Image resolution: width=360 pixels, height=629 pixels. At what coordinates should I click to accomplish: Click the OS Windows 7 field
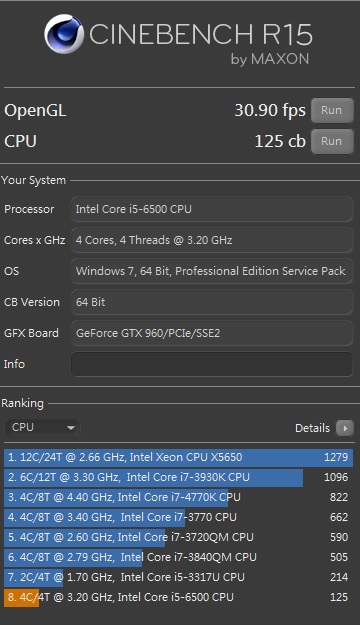pyautogui.click(x=212, y=271)
